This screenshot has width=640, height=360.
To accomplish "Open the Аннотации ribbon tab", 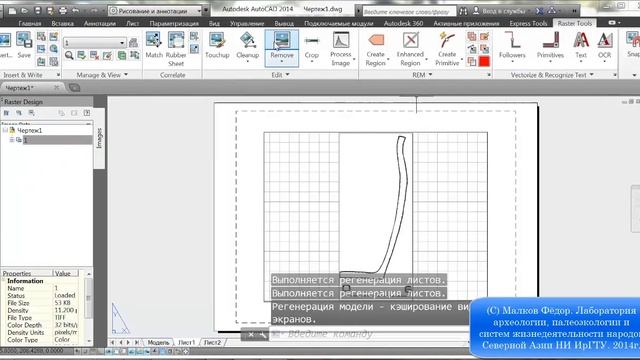I will [x=100, y=23].
